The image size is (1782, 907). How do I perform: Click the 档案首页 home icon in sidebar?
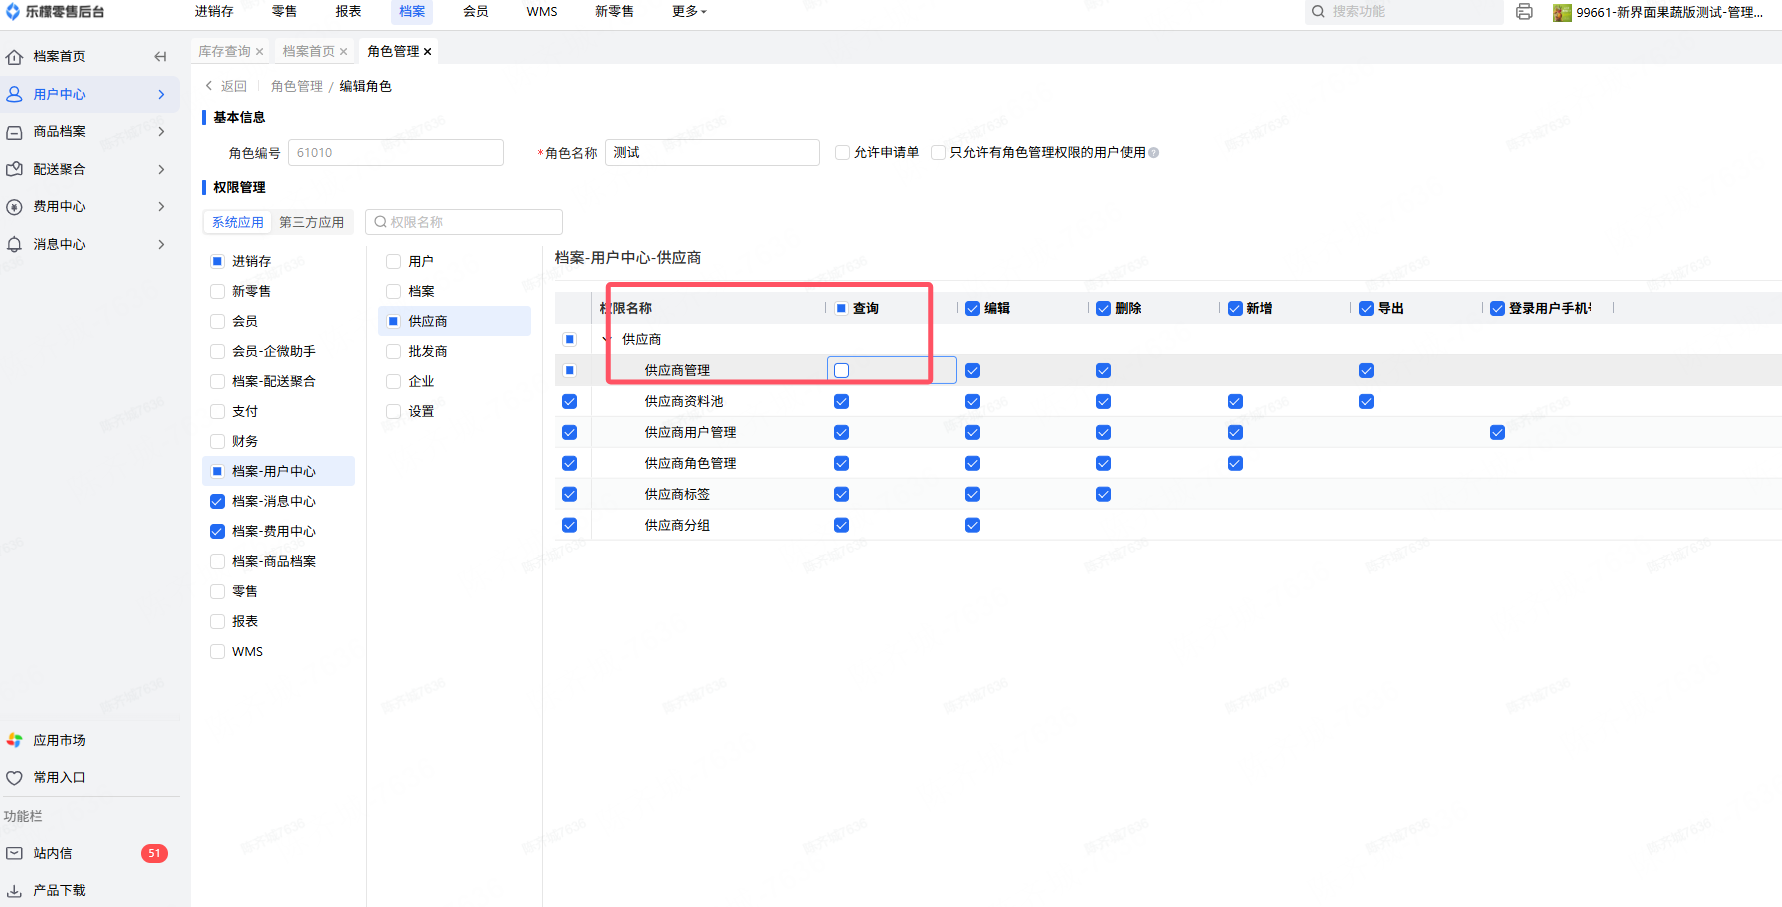click(15, 57)
